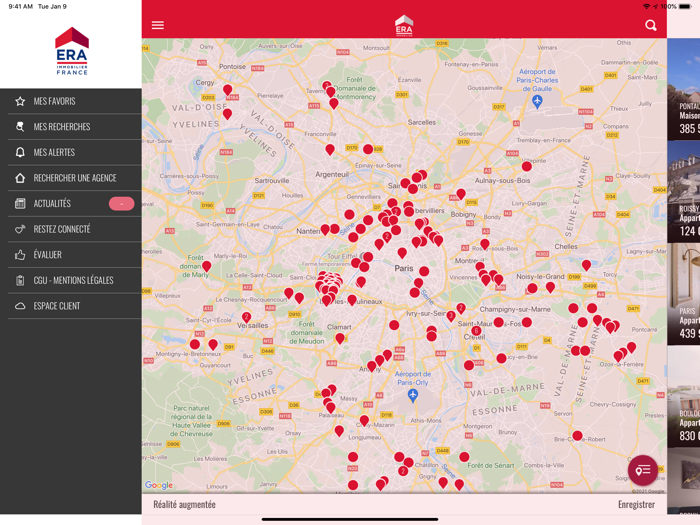Open the hamburger menu icon
The image size is (700, 525).
[158, 25]
